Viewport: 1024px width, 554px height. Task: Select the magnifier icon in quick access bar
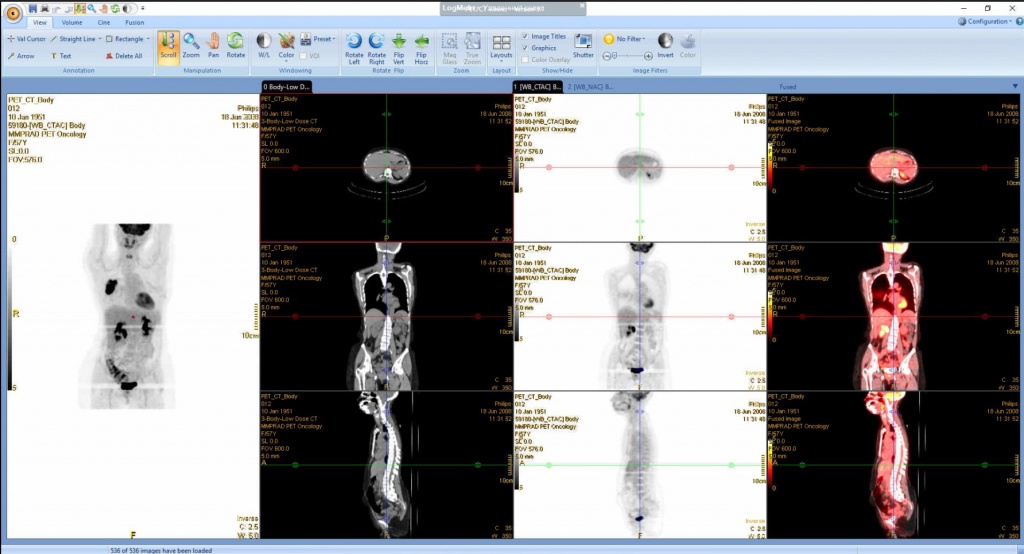pyautogui.click(x=91, y=8)
